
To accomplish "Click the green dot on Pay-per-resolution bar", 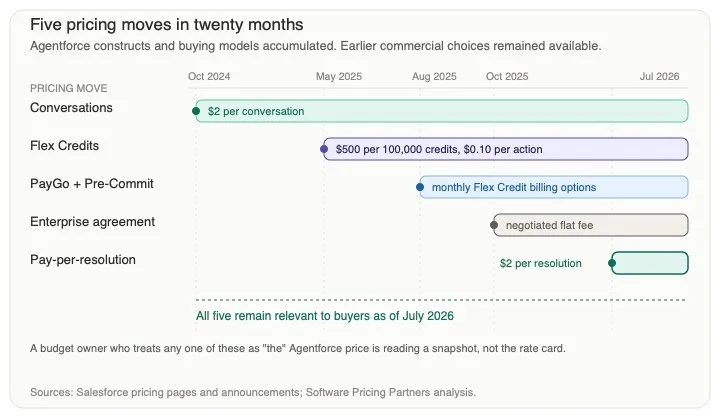I will pyautogui.click(x=612, y=263).
